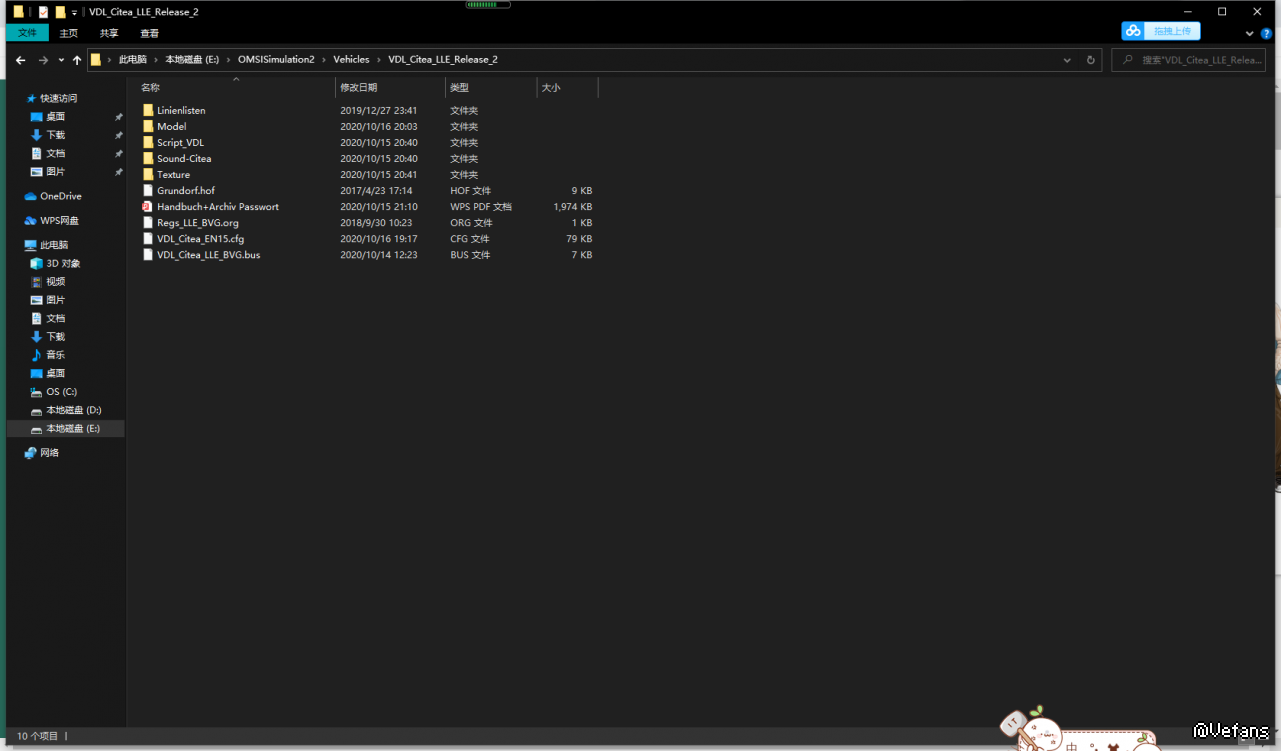Sort by the 名称 column header

[236, 88]
